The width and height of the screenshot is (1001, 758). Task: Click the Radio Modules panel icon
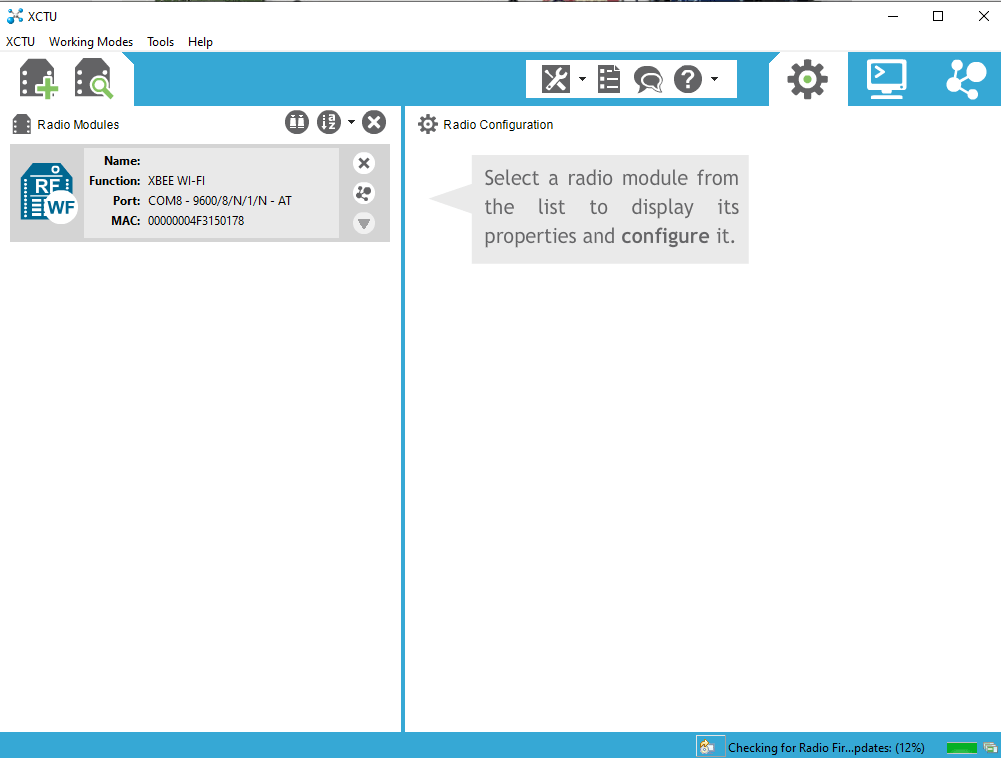[x=22, y=125]
